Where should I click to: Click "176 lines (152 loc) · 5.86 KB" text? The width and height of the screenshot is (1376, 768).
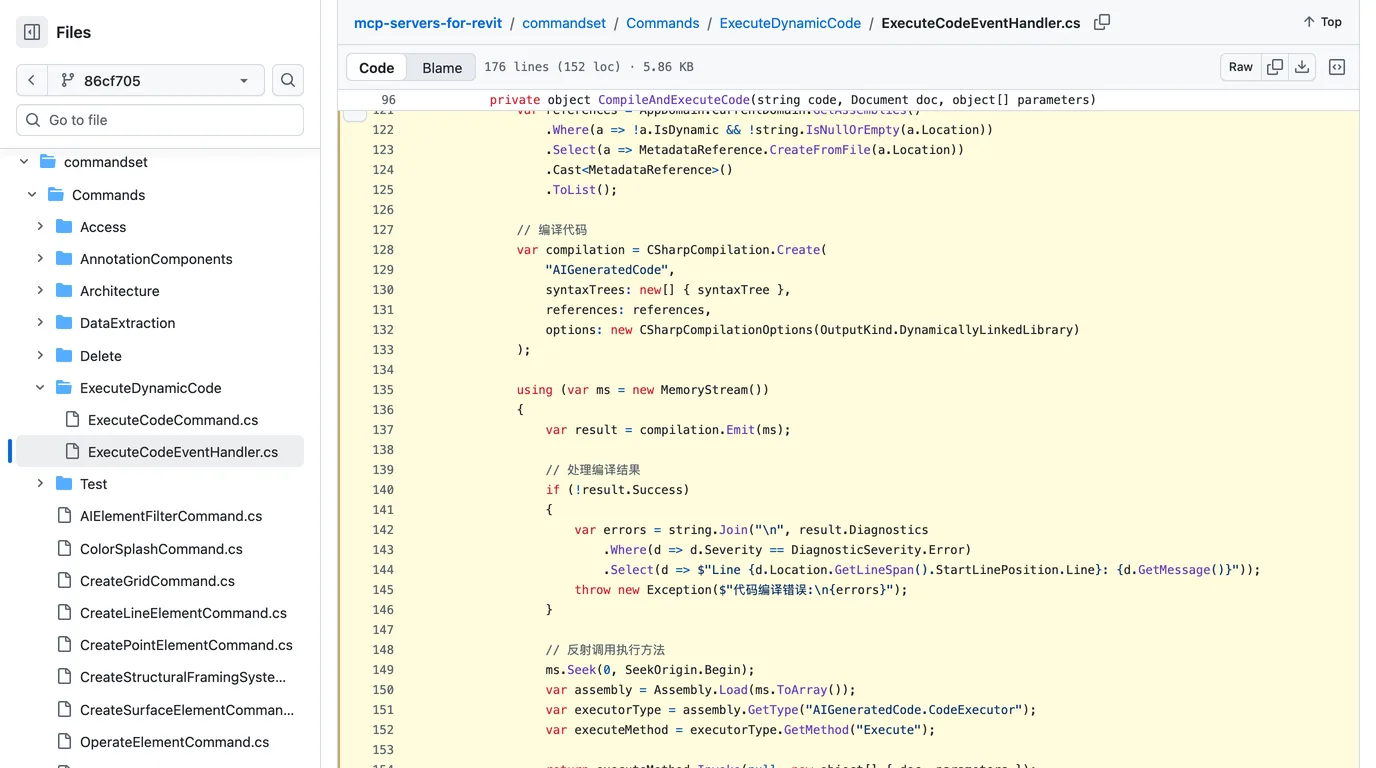(x=589, y=67)
